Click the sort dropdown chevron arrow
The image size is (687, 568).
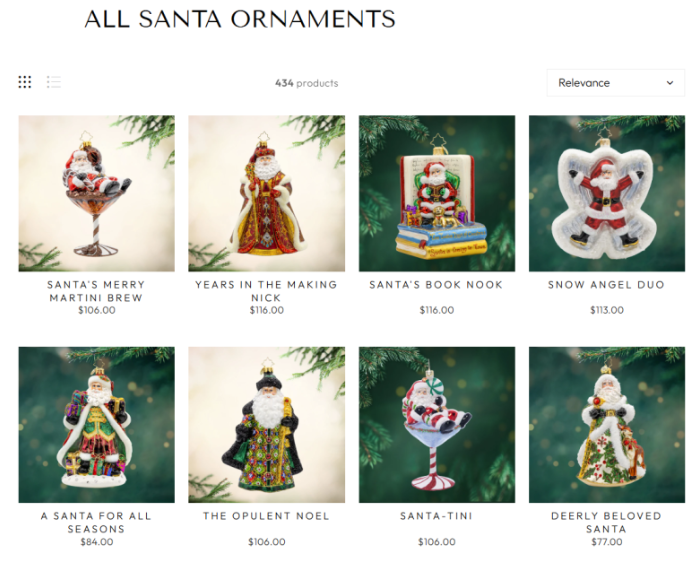point(669,83)
